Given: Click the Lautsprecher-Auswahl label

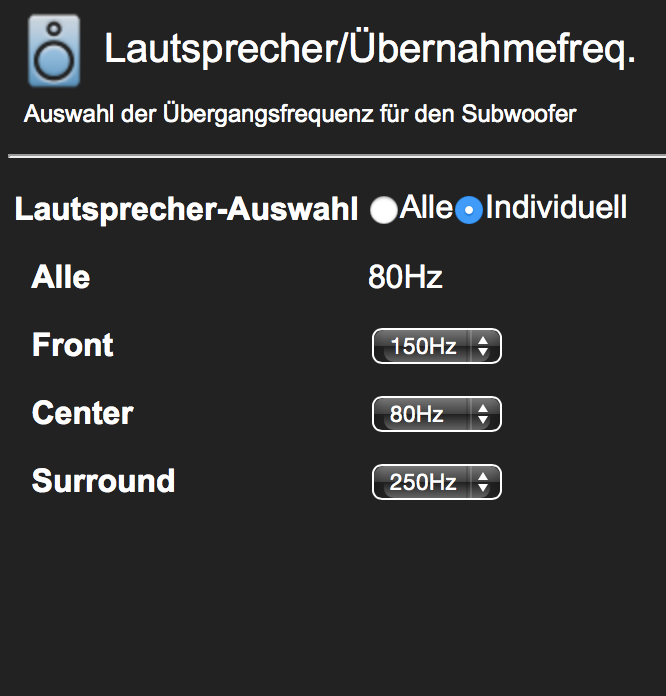Looking at the screenshot, I should [x=187, y=210].
